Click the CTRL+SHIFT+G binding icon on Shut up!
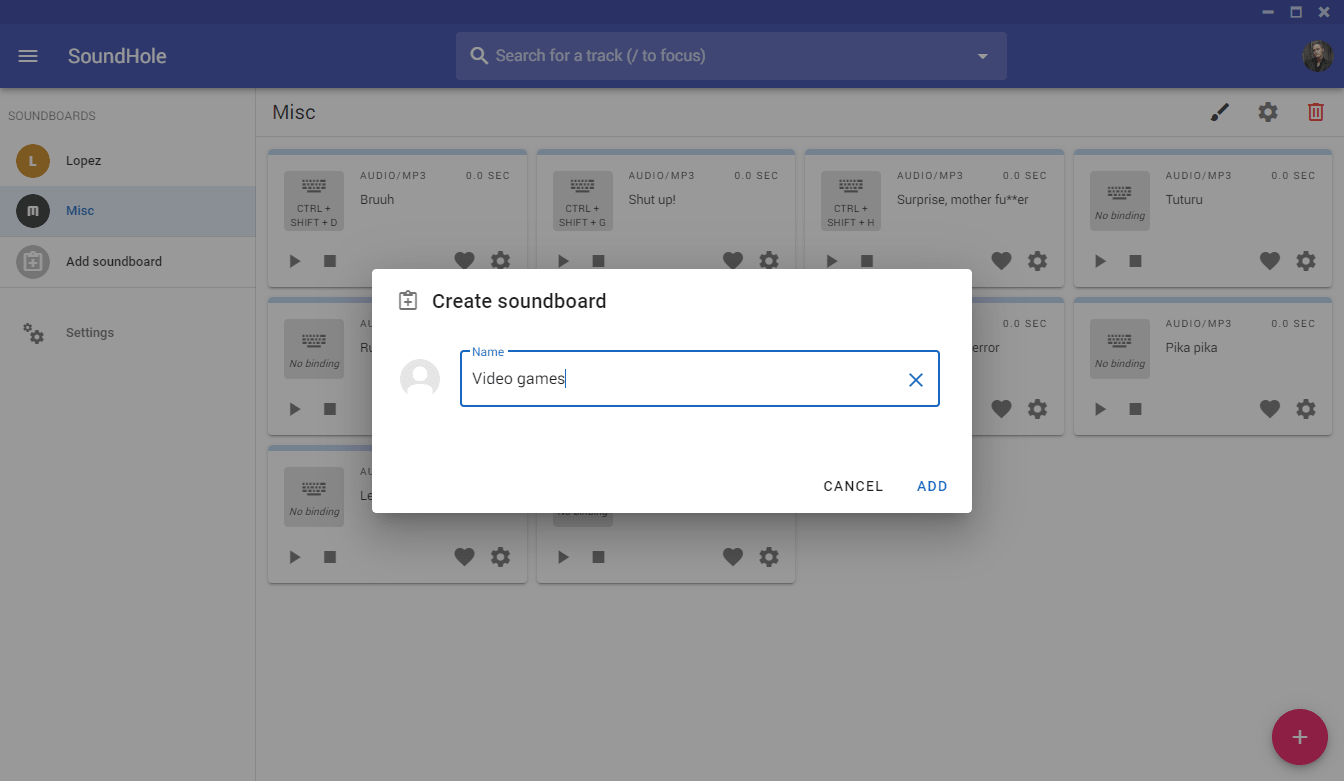This screenshot has width=1344, height=781. [582, 200]
